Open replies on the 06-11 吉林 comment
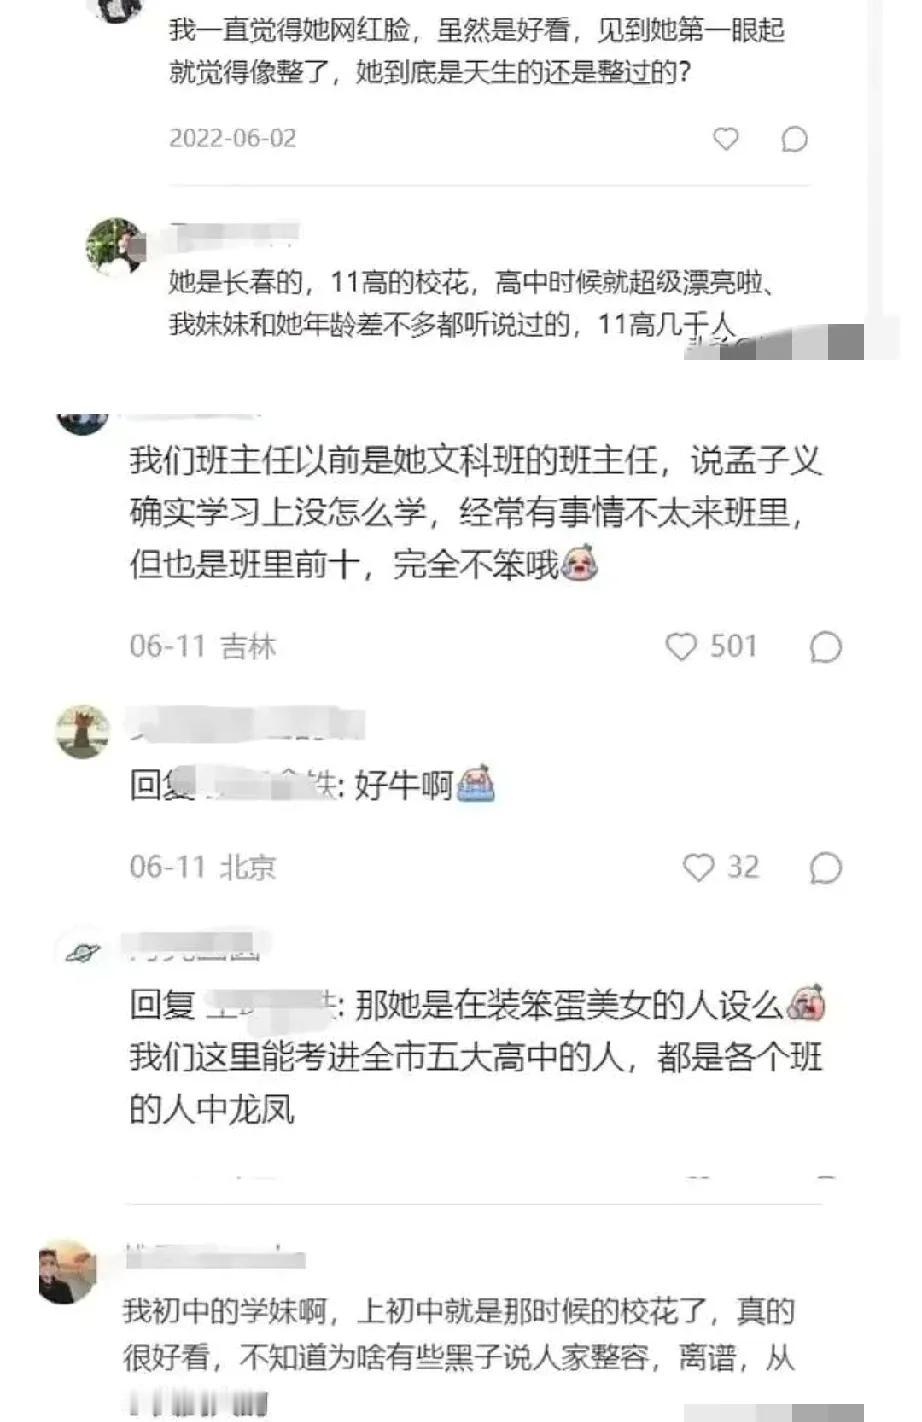The height and width of the screenshot is (1422, 922). point(825,647)
